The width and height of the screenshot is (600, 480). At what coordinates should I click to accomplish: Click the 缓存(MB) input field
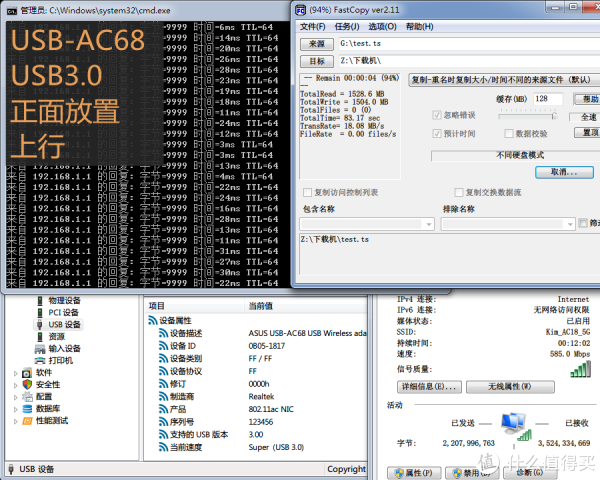click(548, 99)
